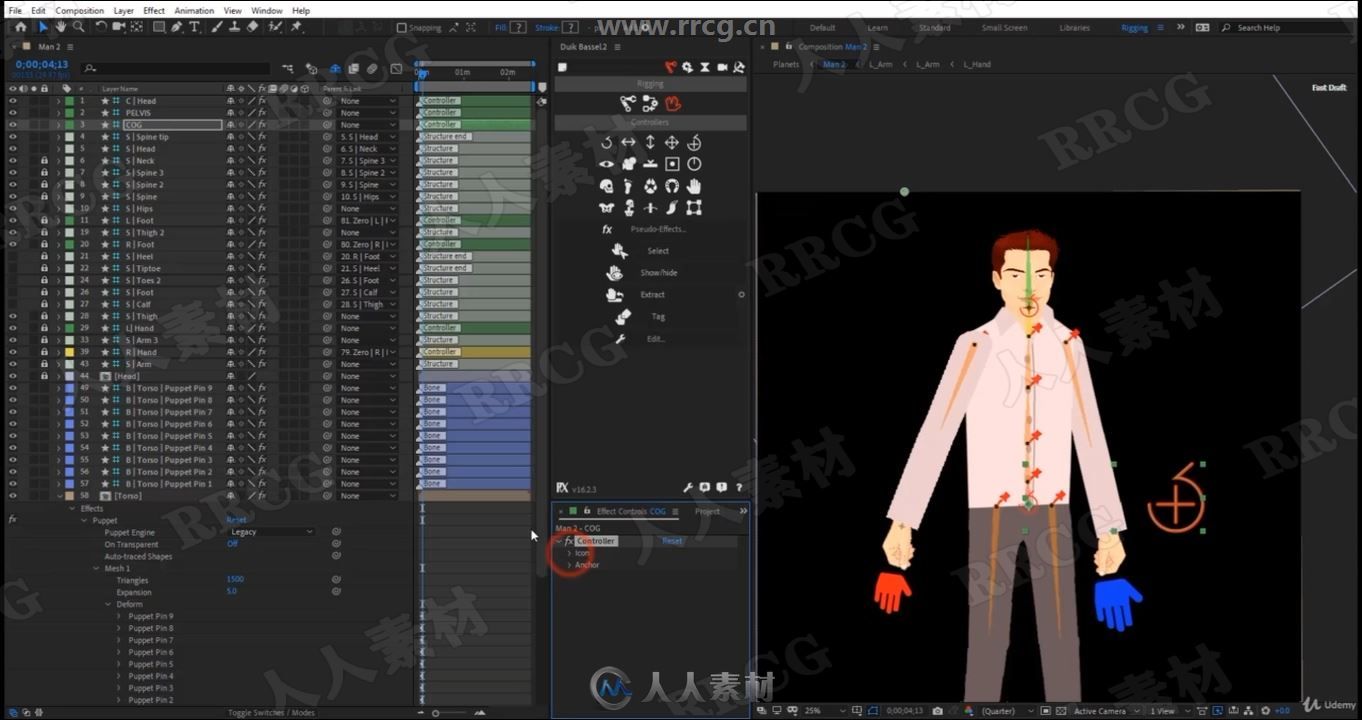Create a Duik butterfly shaped controller
Image resolution: width=1362 pixels, height=720 pixels.
pyautogui.click(x=606, y=208)
